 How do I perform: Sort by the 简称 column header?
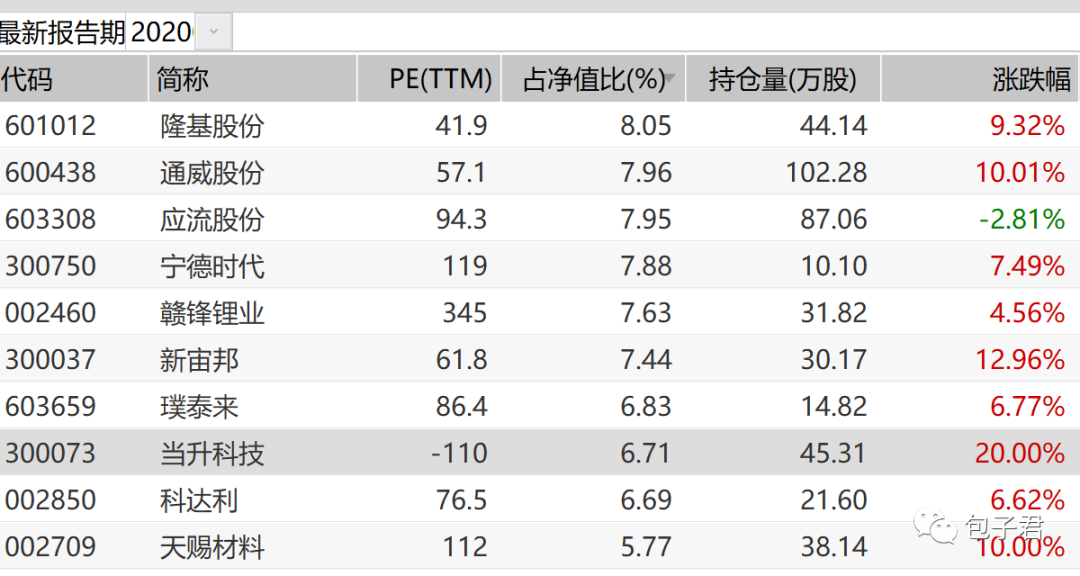coord(184,80)
